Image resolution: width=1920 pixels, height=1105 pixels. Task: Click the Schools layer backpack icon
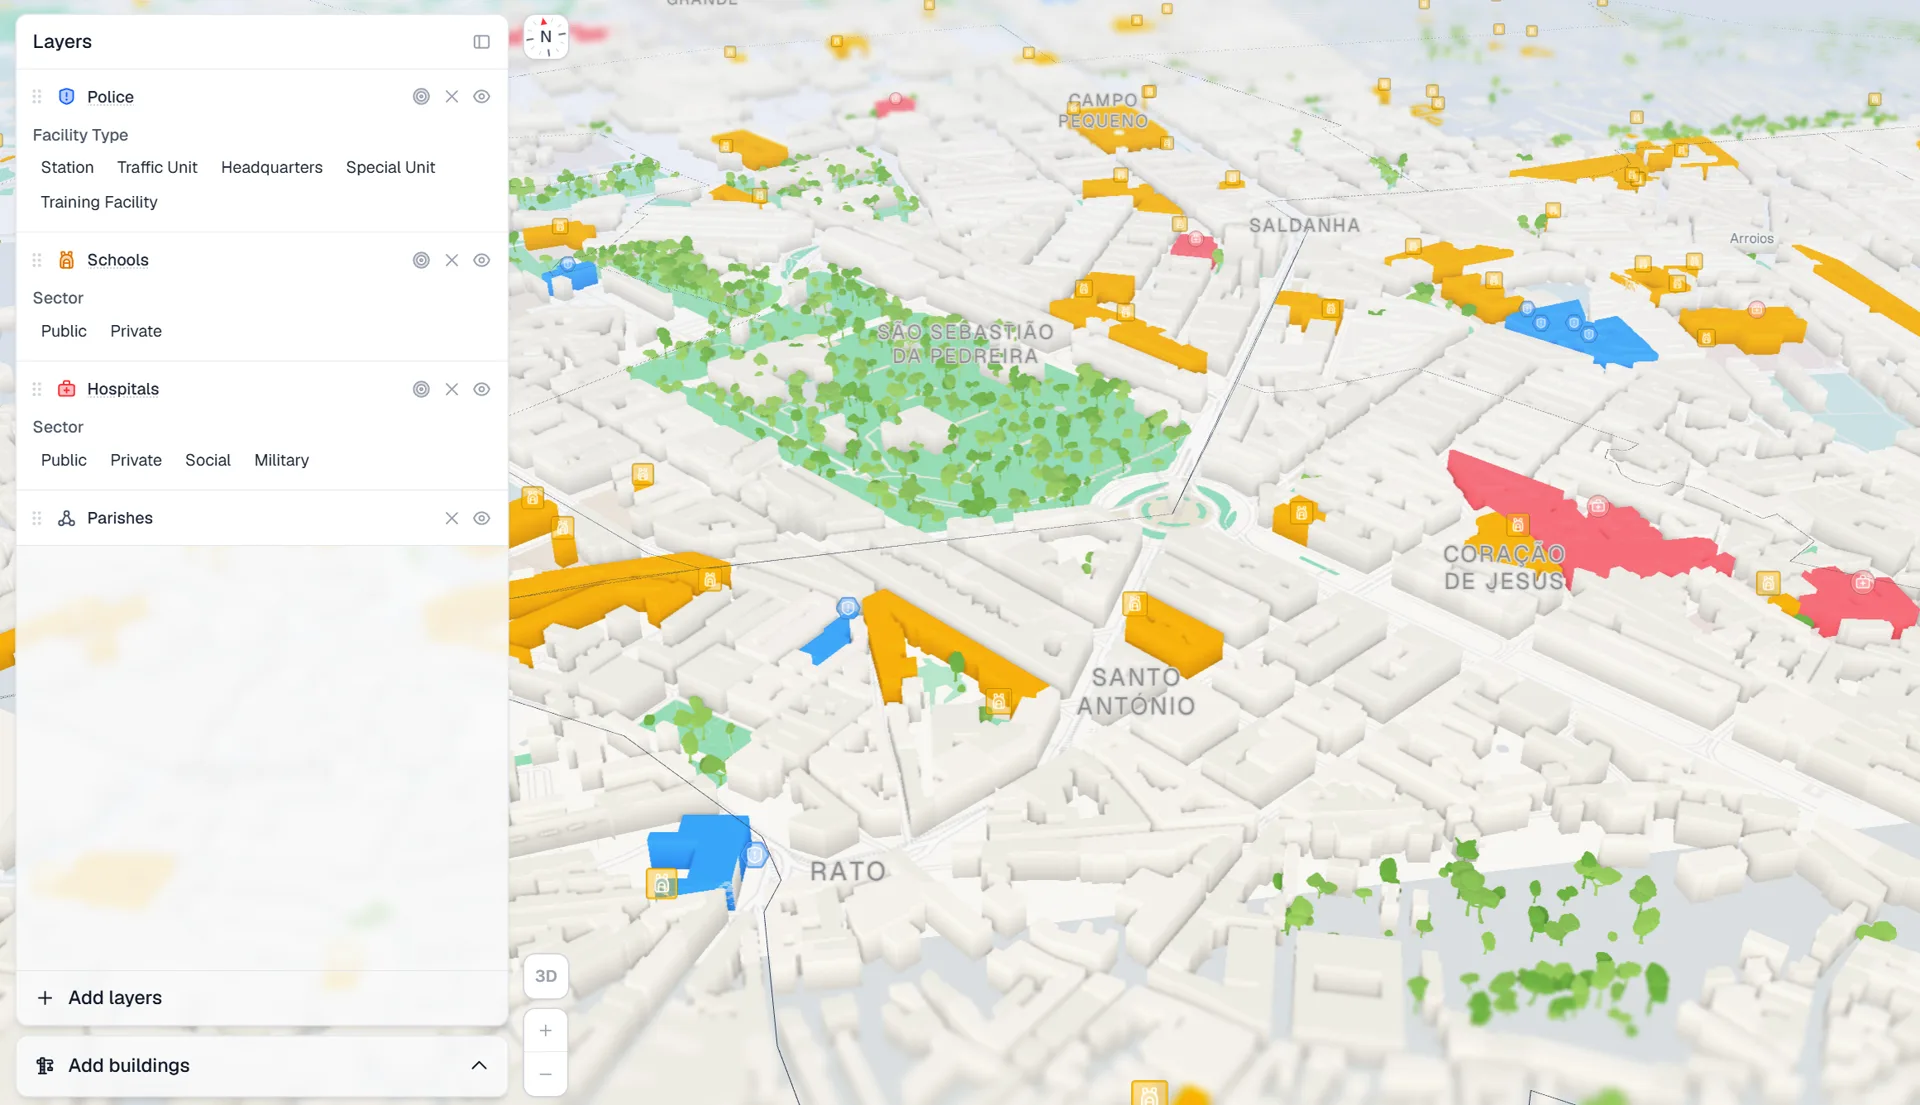(x=67, y=260)
